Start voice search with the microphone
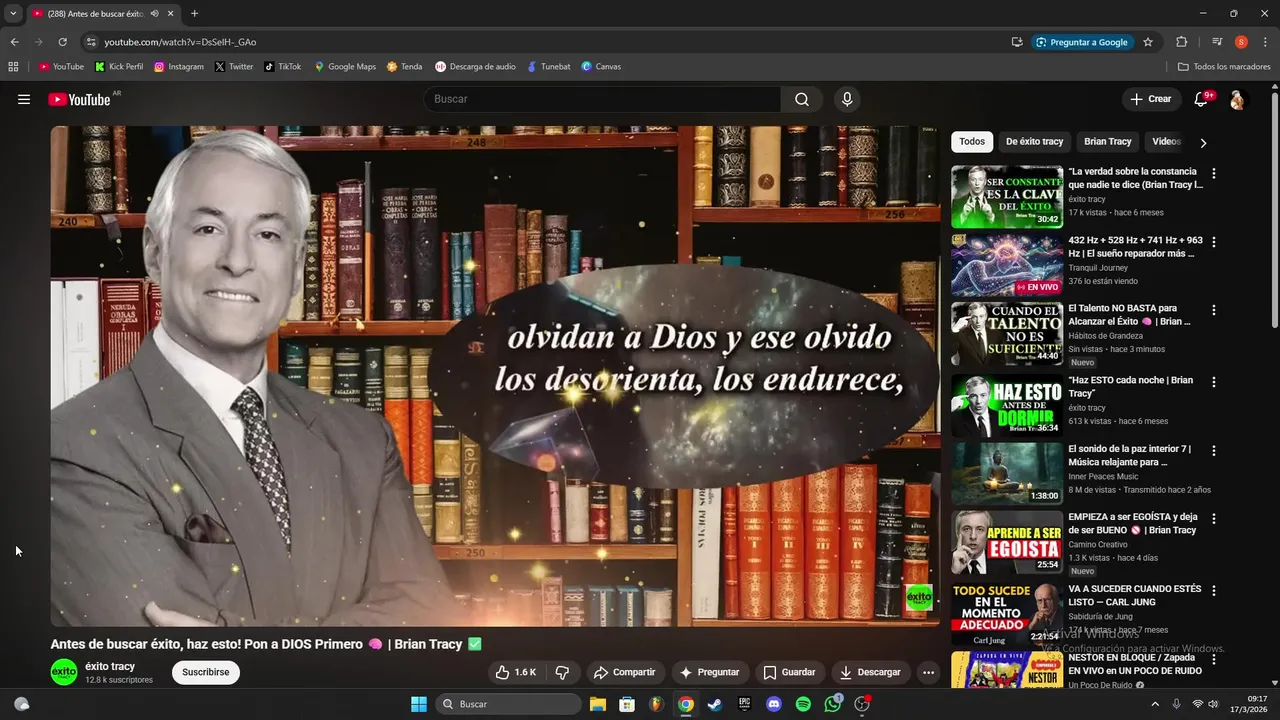 [x=847, y=99]
